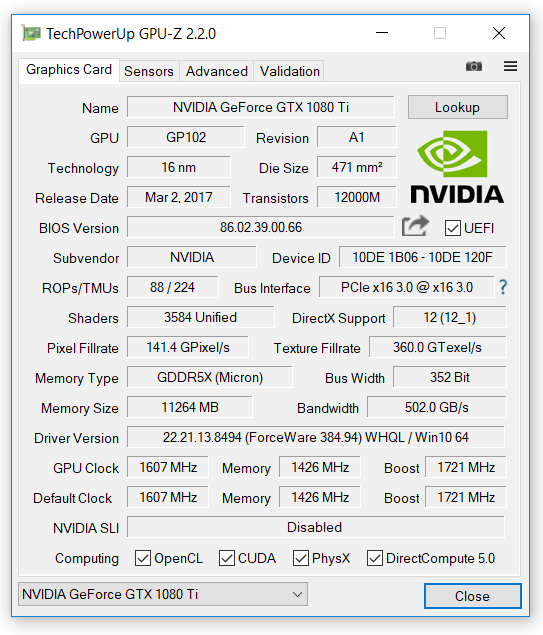Click the 'Computing' label text
The image size is (543, 635).
87,558
